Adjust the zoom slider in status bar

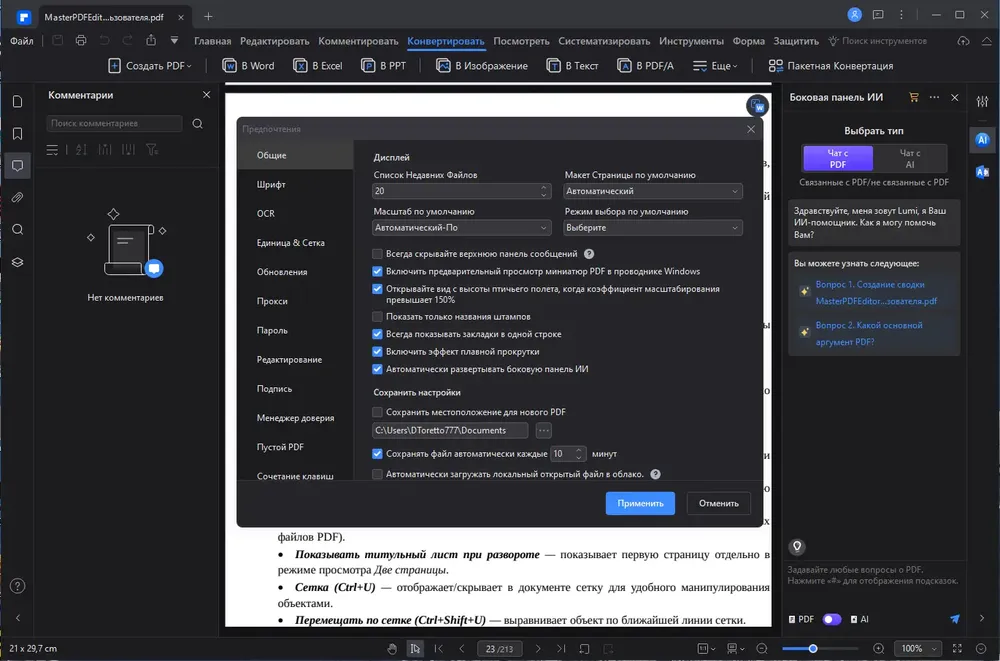pyautogui.click(x=813, y=648)
